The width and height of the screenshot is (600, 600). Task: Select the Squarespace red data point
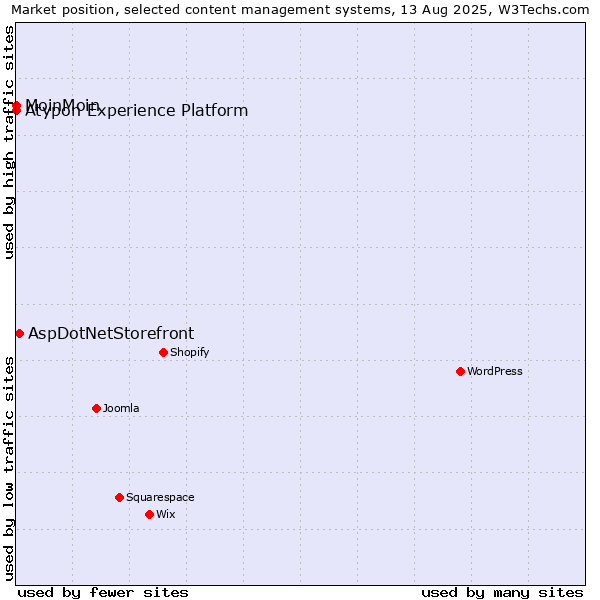[119, 497]
